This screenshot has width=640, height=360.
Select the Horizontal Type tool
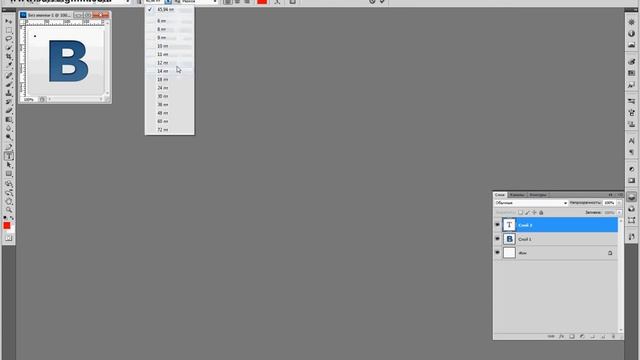coord(9,156)
